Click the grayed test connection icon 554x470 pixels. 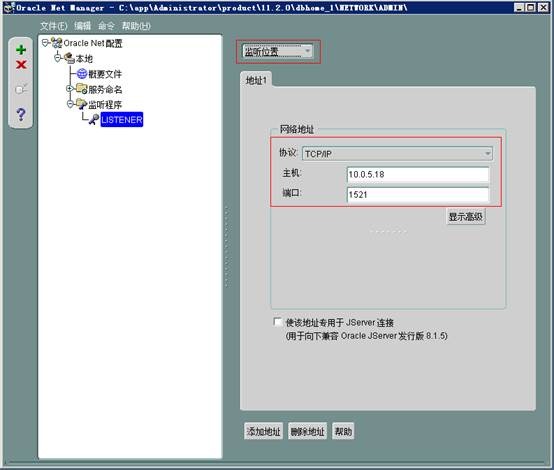(x=21, y=89)
